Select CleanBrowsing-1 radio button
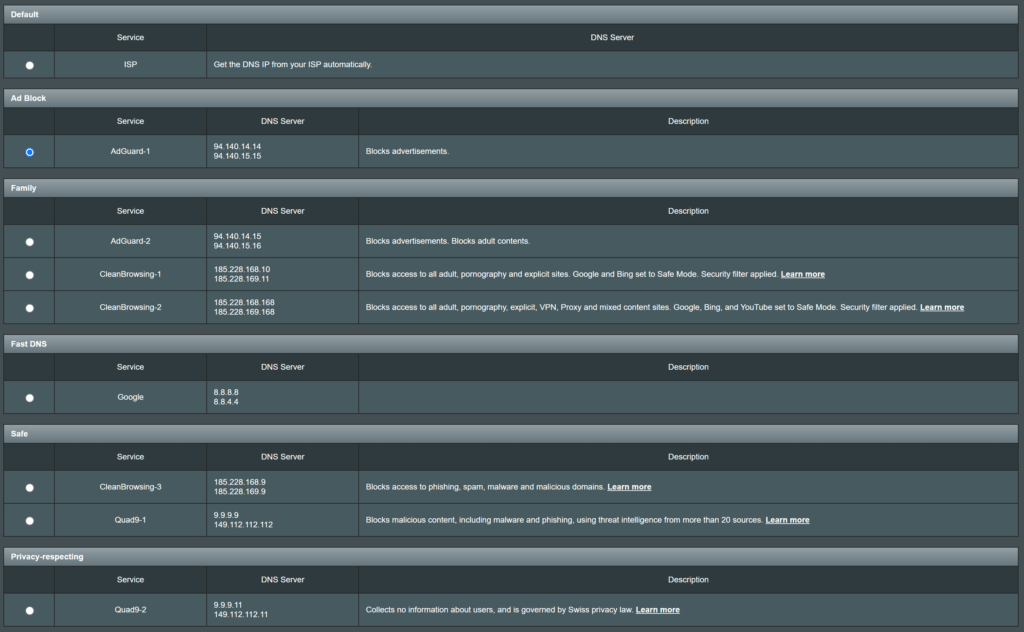 29,275
